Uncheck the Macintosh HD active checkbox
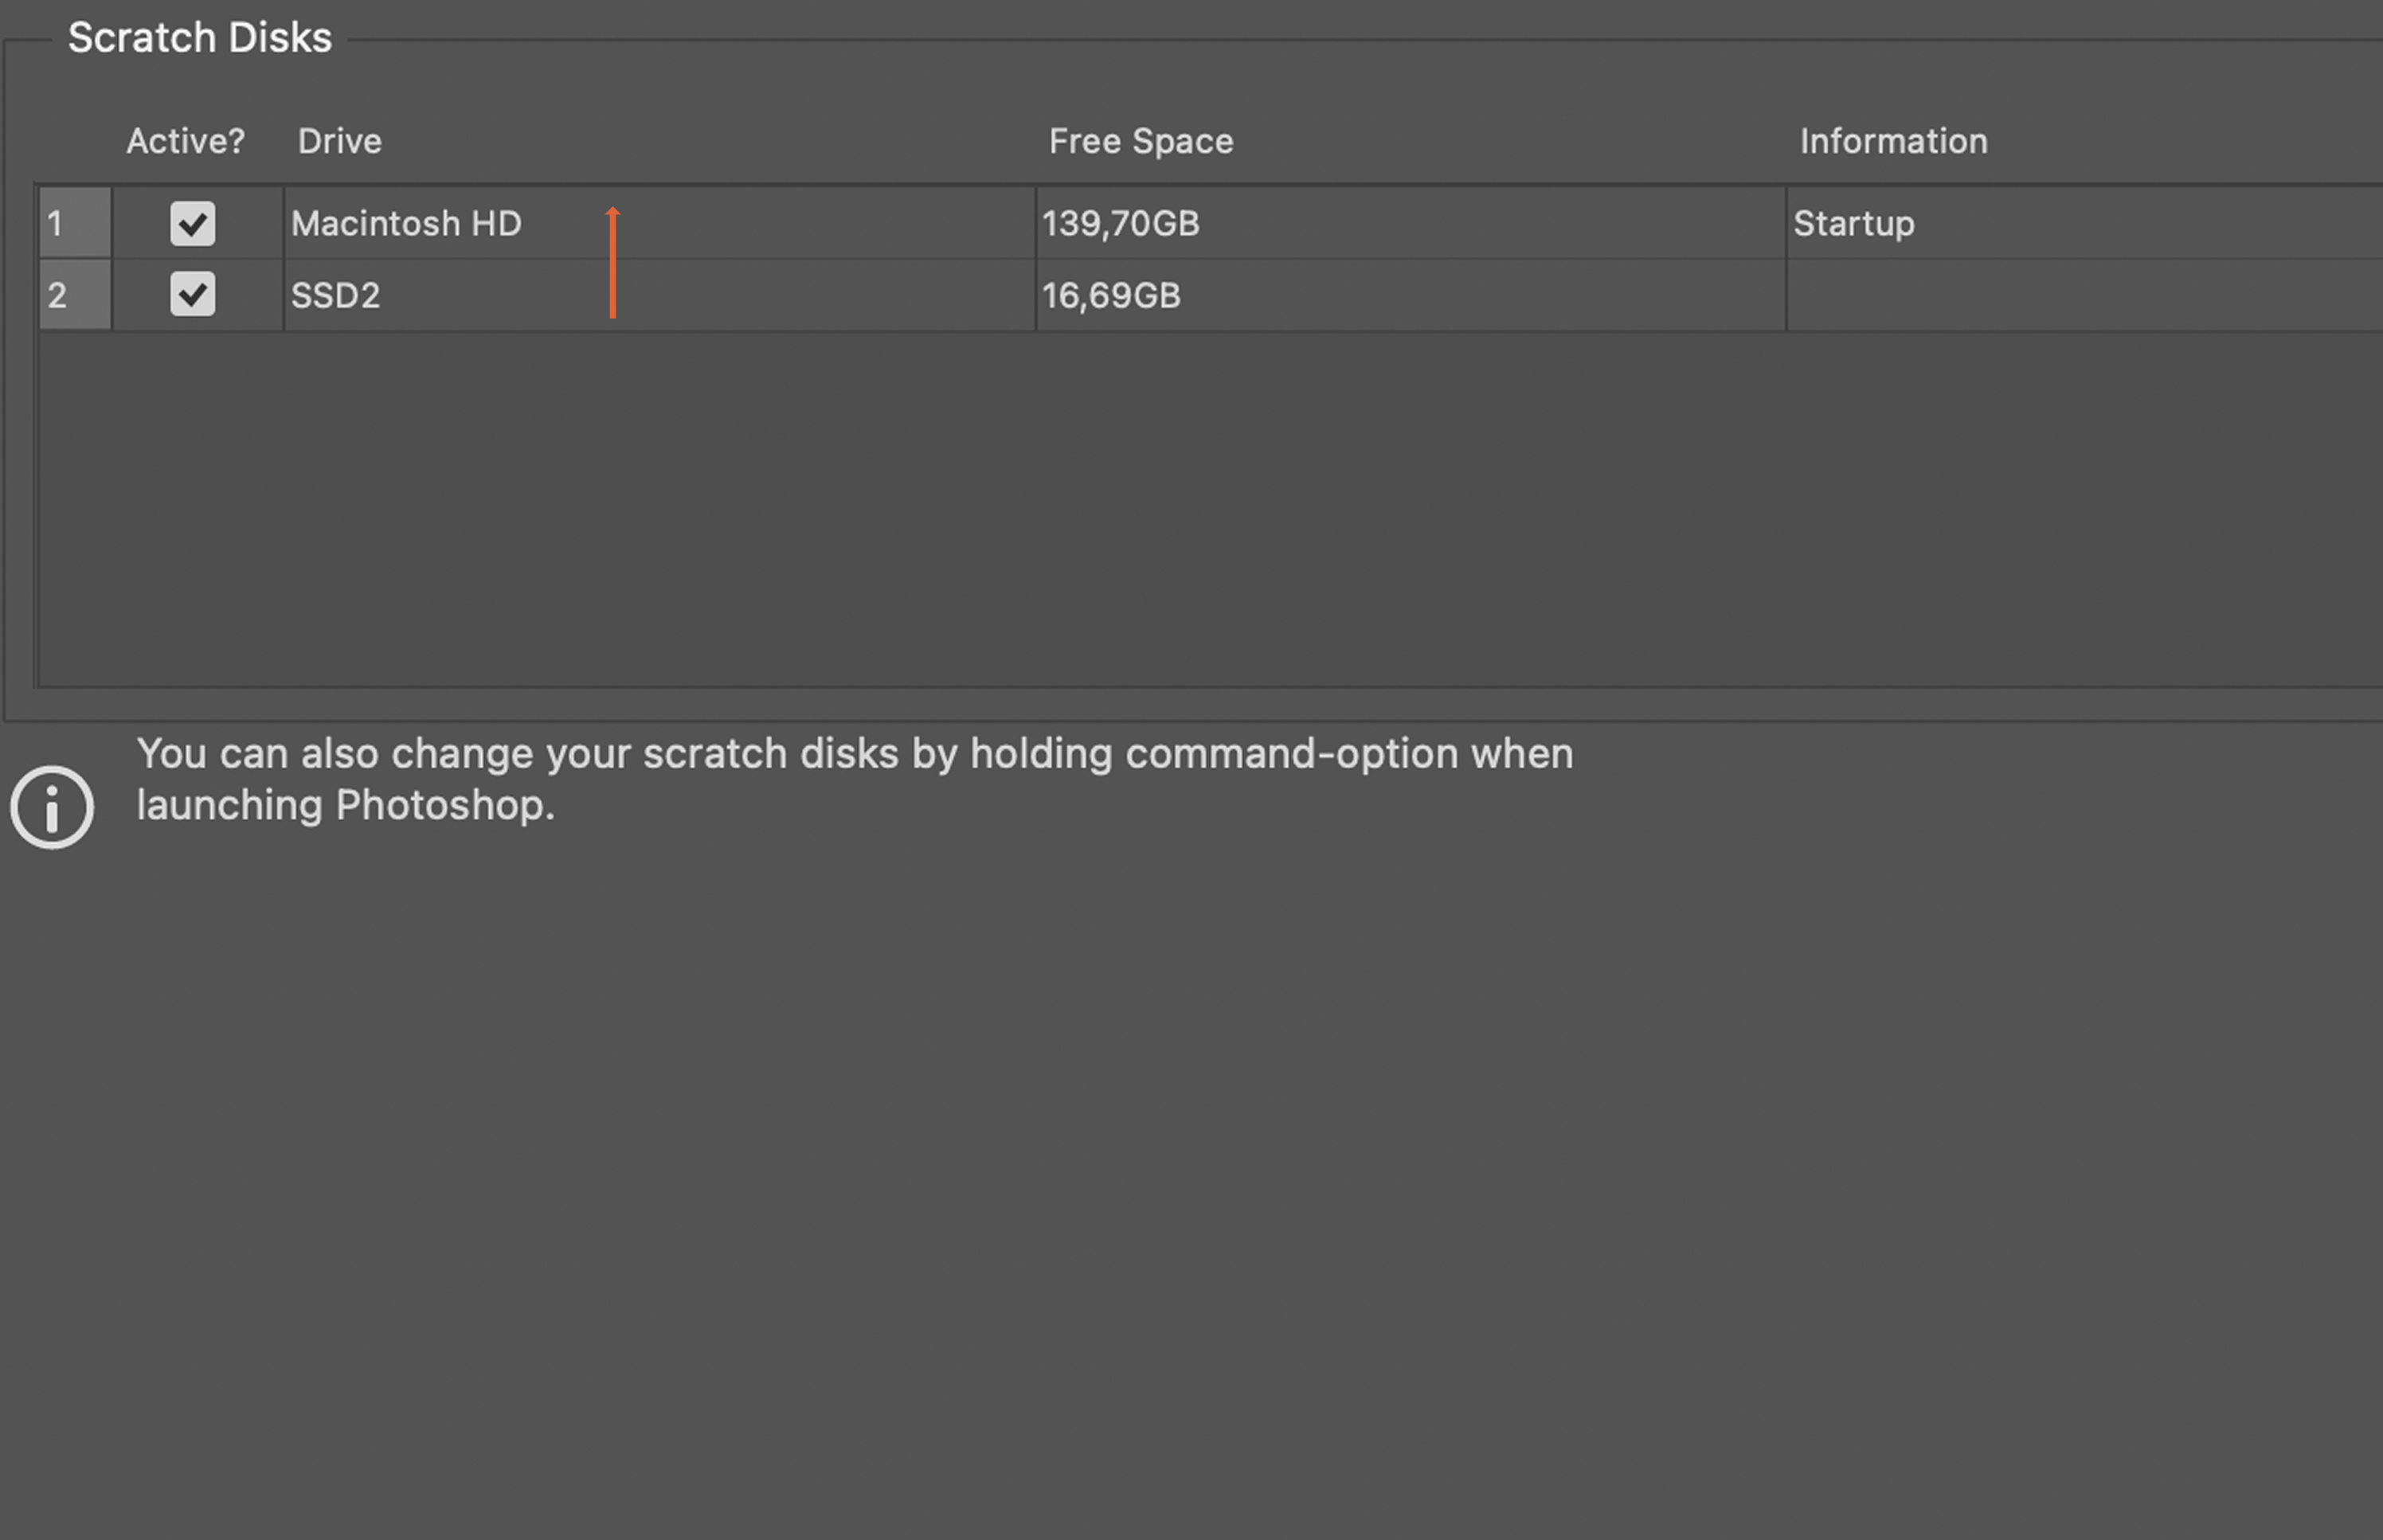Screen dimensions: 2383x1540 [192, 223]
